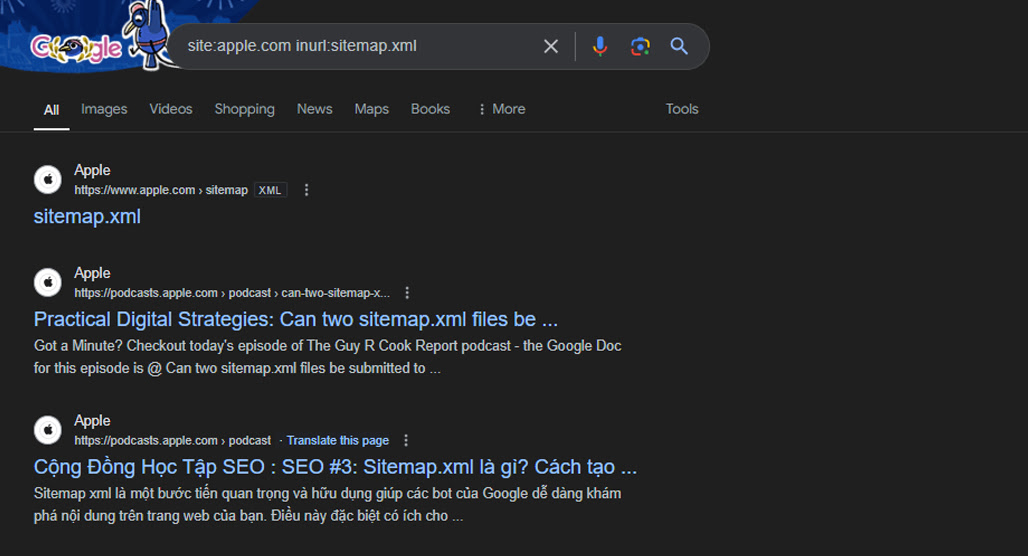Open the Cộng Đồng Học Tập SEO link
Image resolution: width=1028 pixels, height=556 pixels.
point(335,467)
